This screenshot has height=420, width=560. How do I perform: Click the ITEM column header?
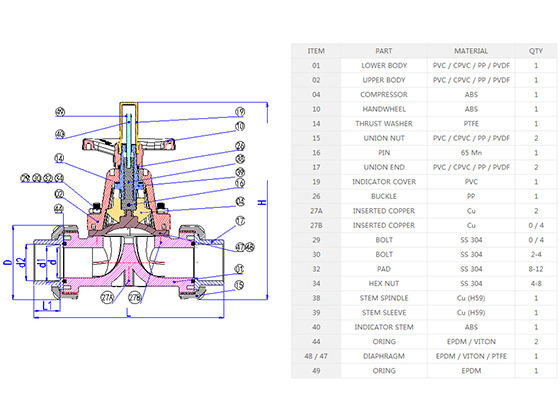click(316, 51)
